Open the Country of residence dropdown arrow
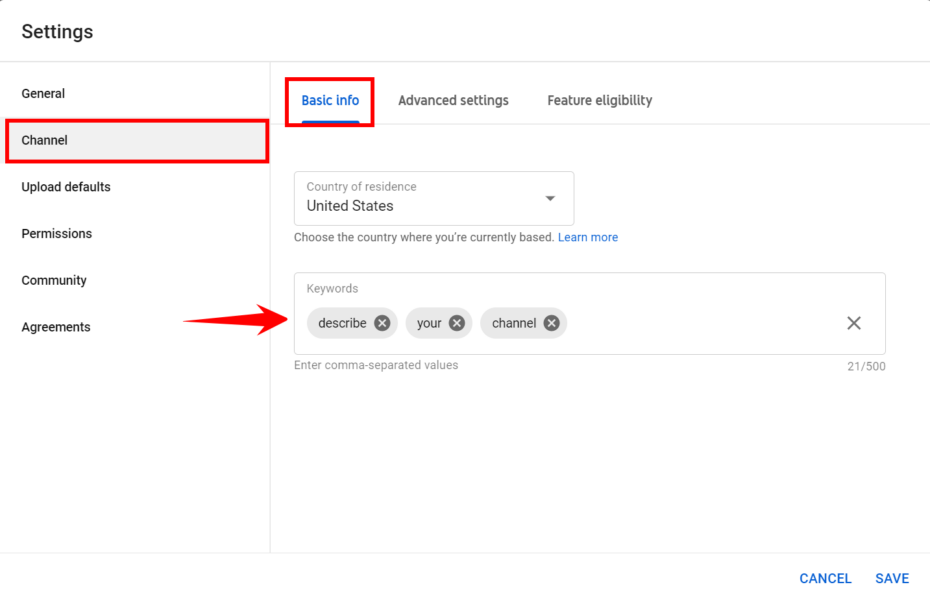Image resolution: width=930 pixels, height=600 pixels. pos(549,198)
